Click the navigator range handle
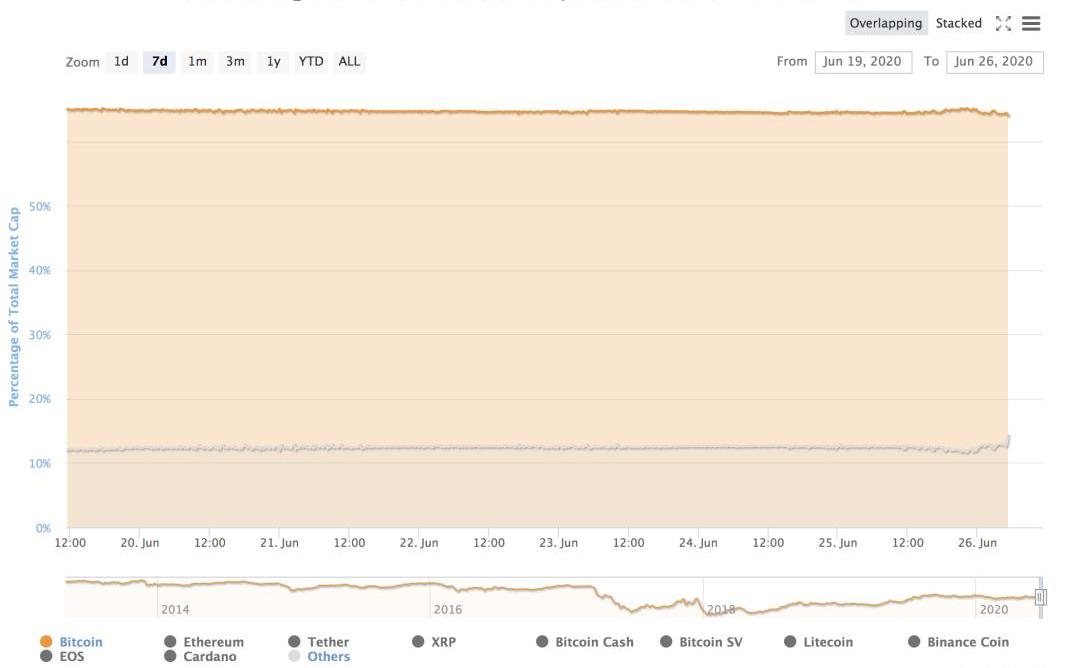 1040,597
